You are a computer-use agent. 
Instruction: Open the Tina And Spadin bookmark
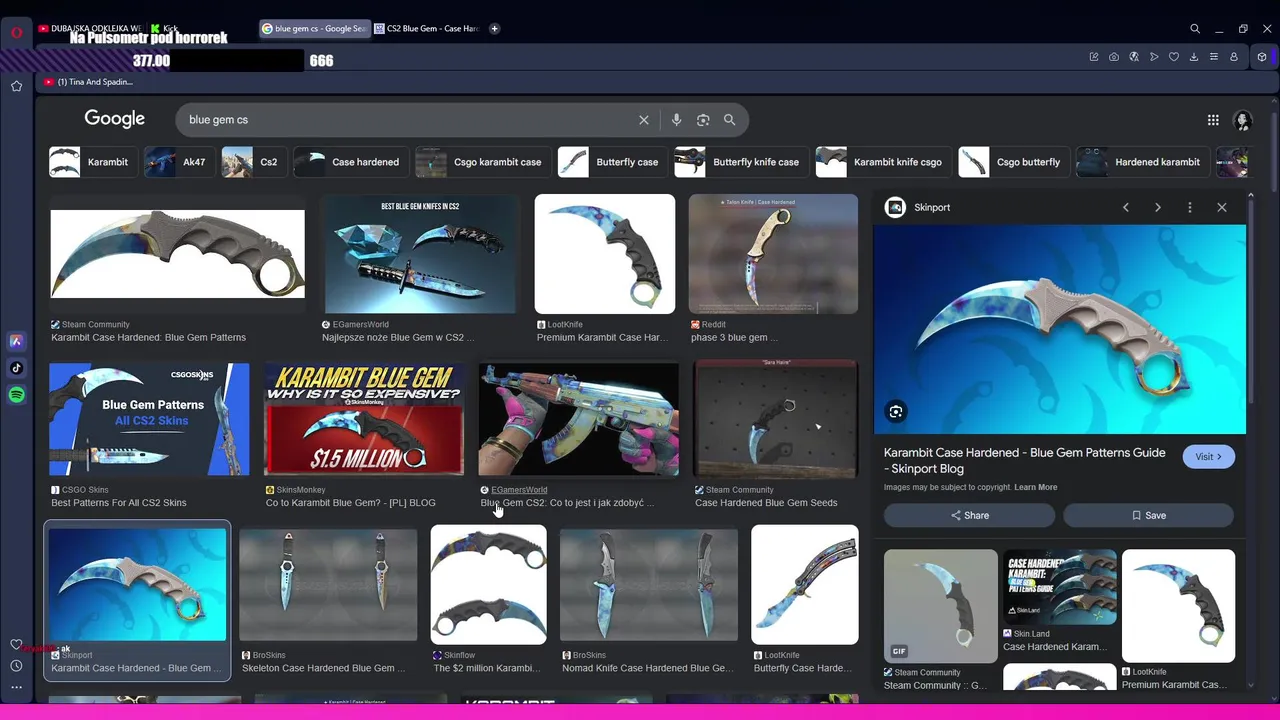click(88, 82)
